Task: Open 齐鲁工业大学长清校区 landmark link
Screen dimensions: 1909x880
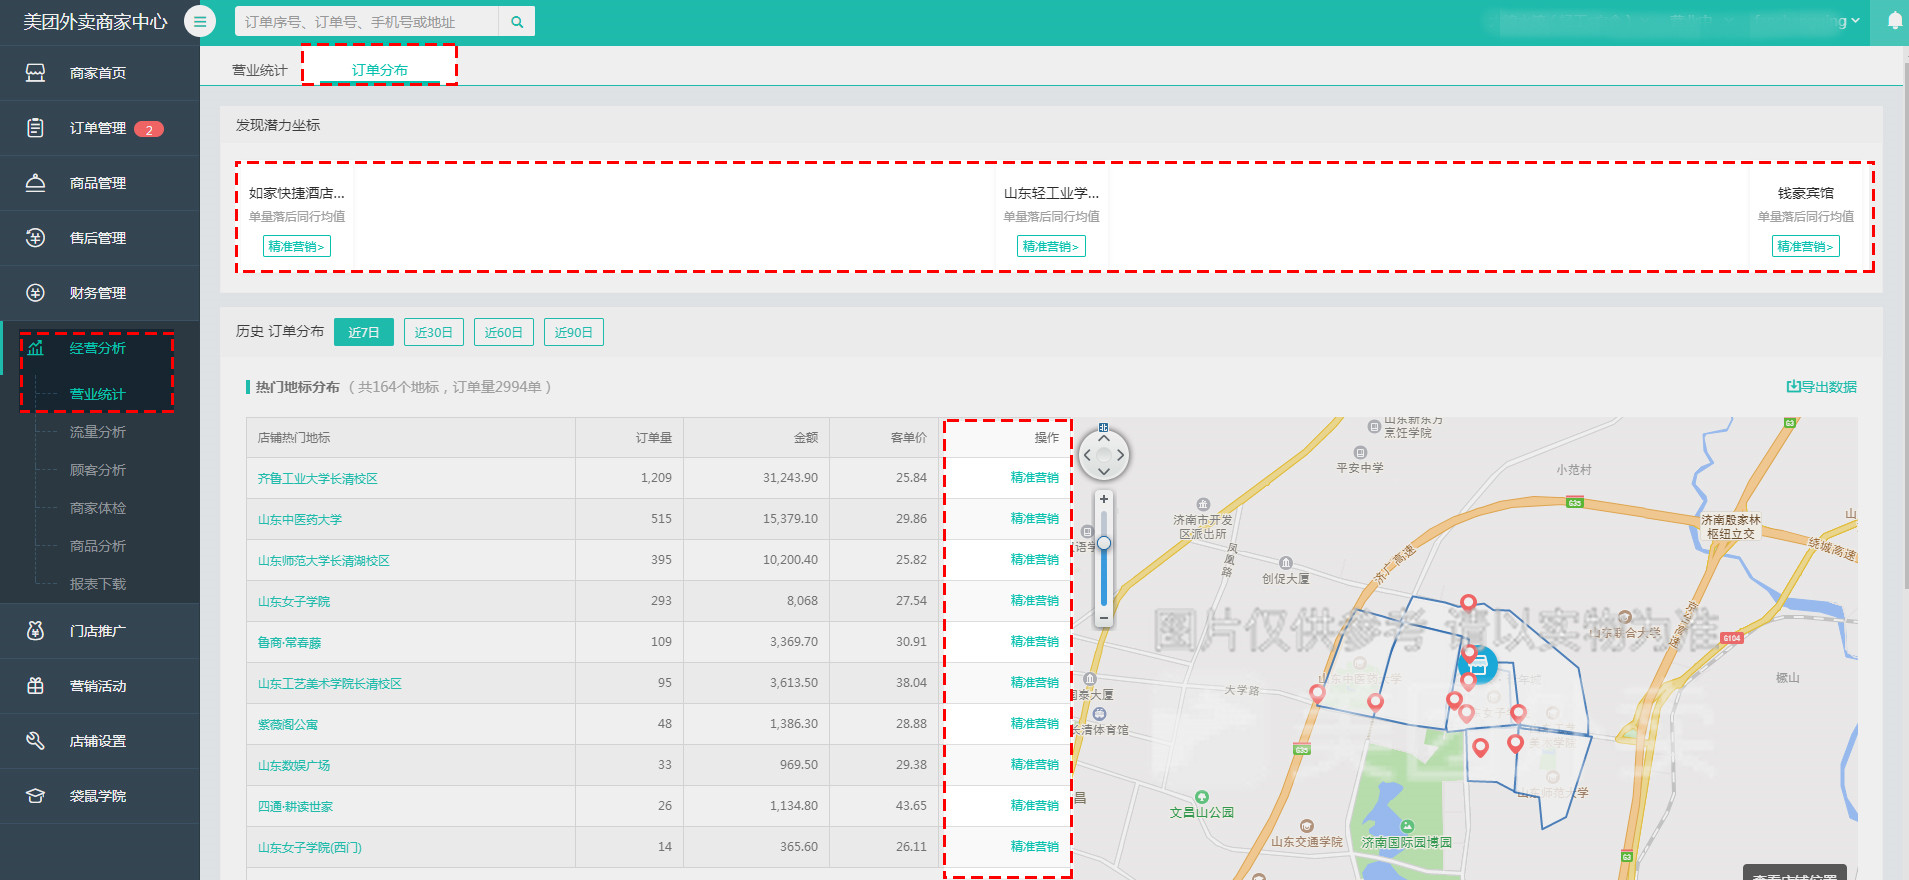Action: tap(317, 479)
